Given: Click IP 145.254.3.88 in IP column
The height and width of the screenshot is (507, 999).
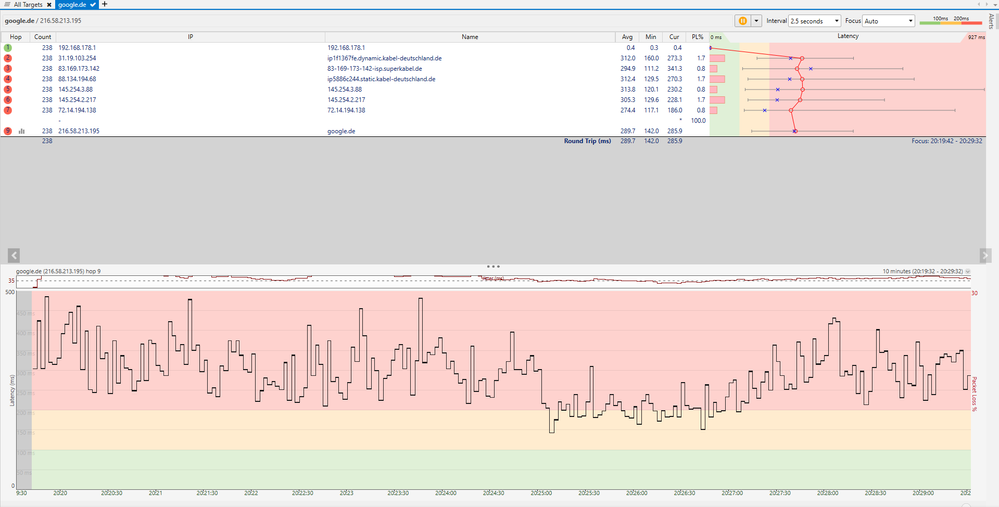Looking at the screenshot, I should 75,90.
